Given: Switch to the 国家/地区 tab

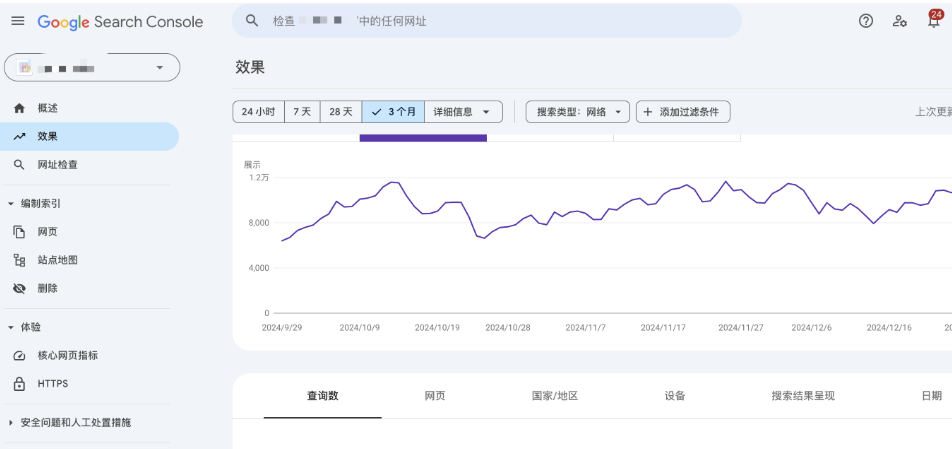Looking at the screenshot, I should pos(555,396).
